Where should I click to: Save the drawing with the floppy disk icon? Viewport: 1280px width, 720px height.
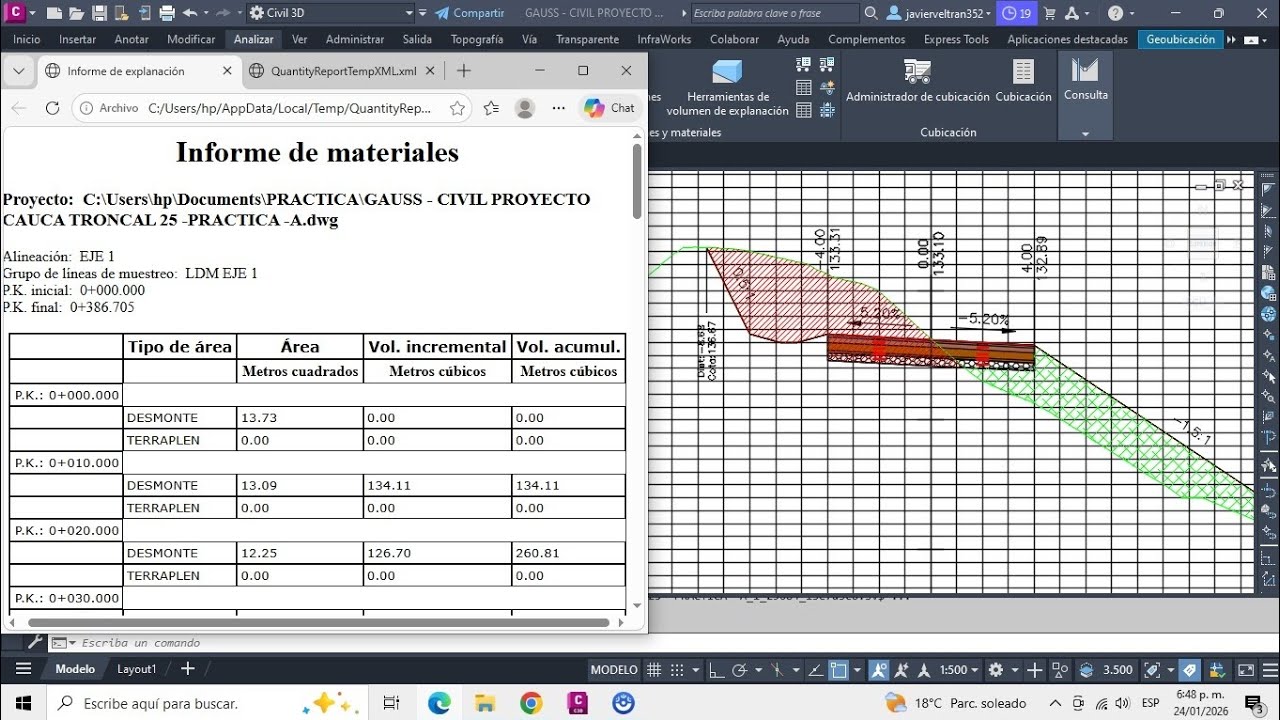[x=98, y=13]
